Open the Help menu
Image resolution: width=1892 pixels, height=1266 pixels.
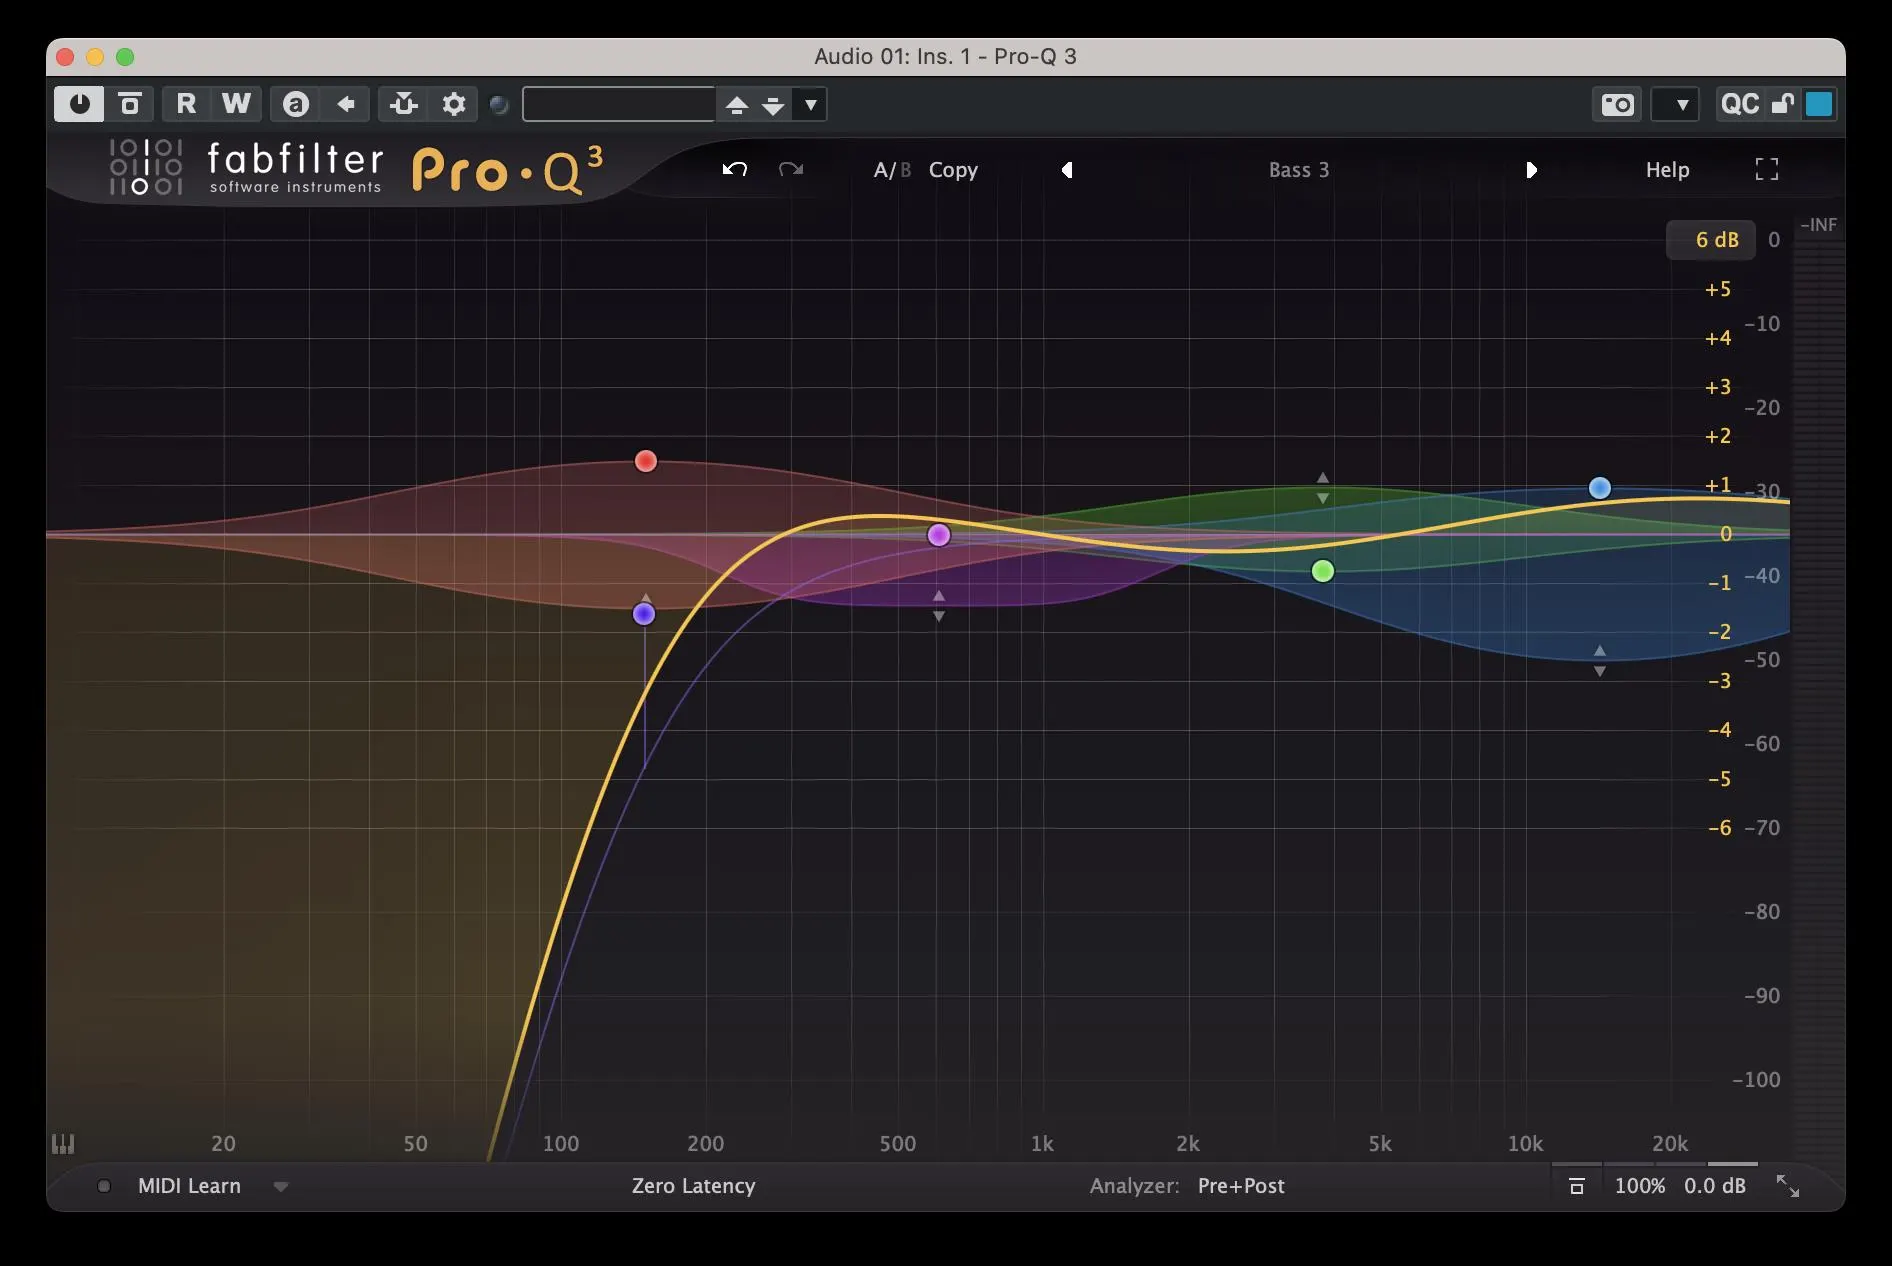coord(1667,170)
